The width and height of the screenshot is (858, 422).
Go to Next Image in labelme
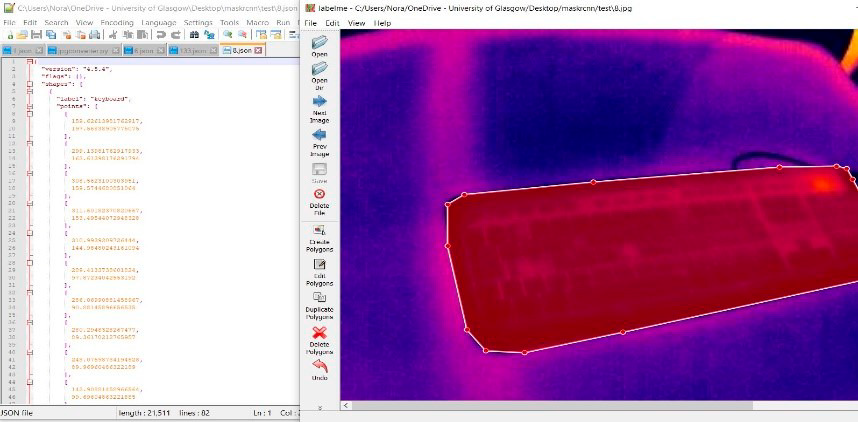(x=320, y=109)
